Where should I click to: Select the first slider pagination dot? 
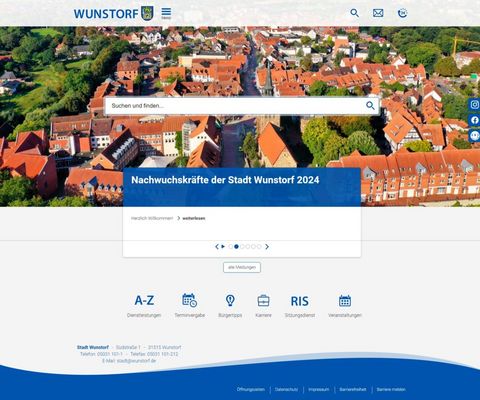click(x=230, y=247)
